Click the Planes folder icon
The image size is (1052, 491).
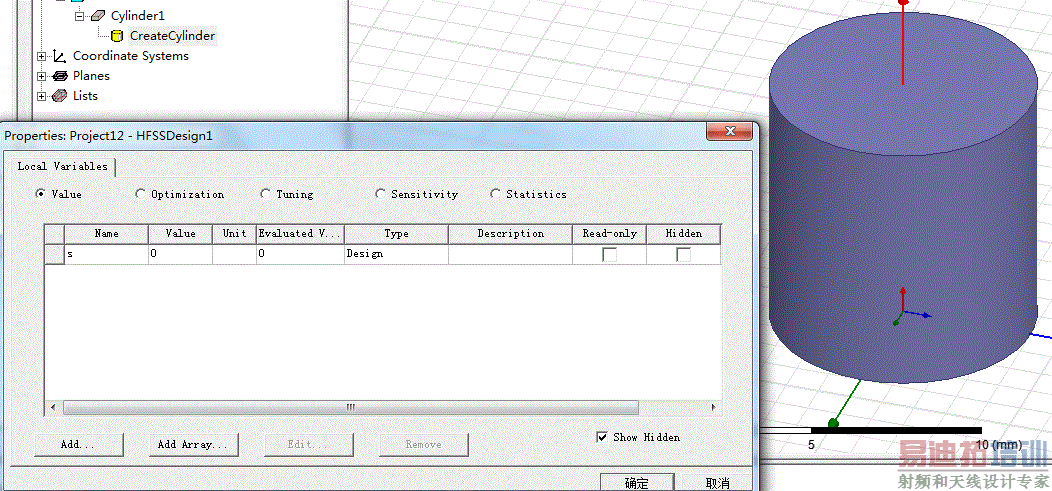tap(60, 76)
